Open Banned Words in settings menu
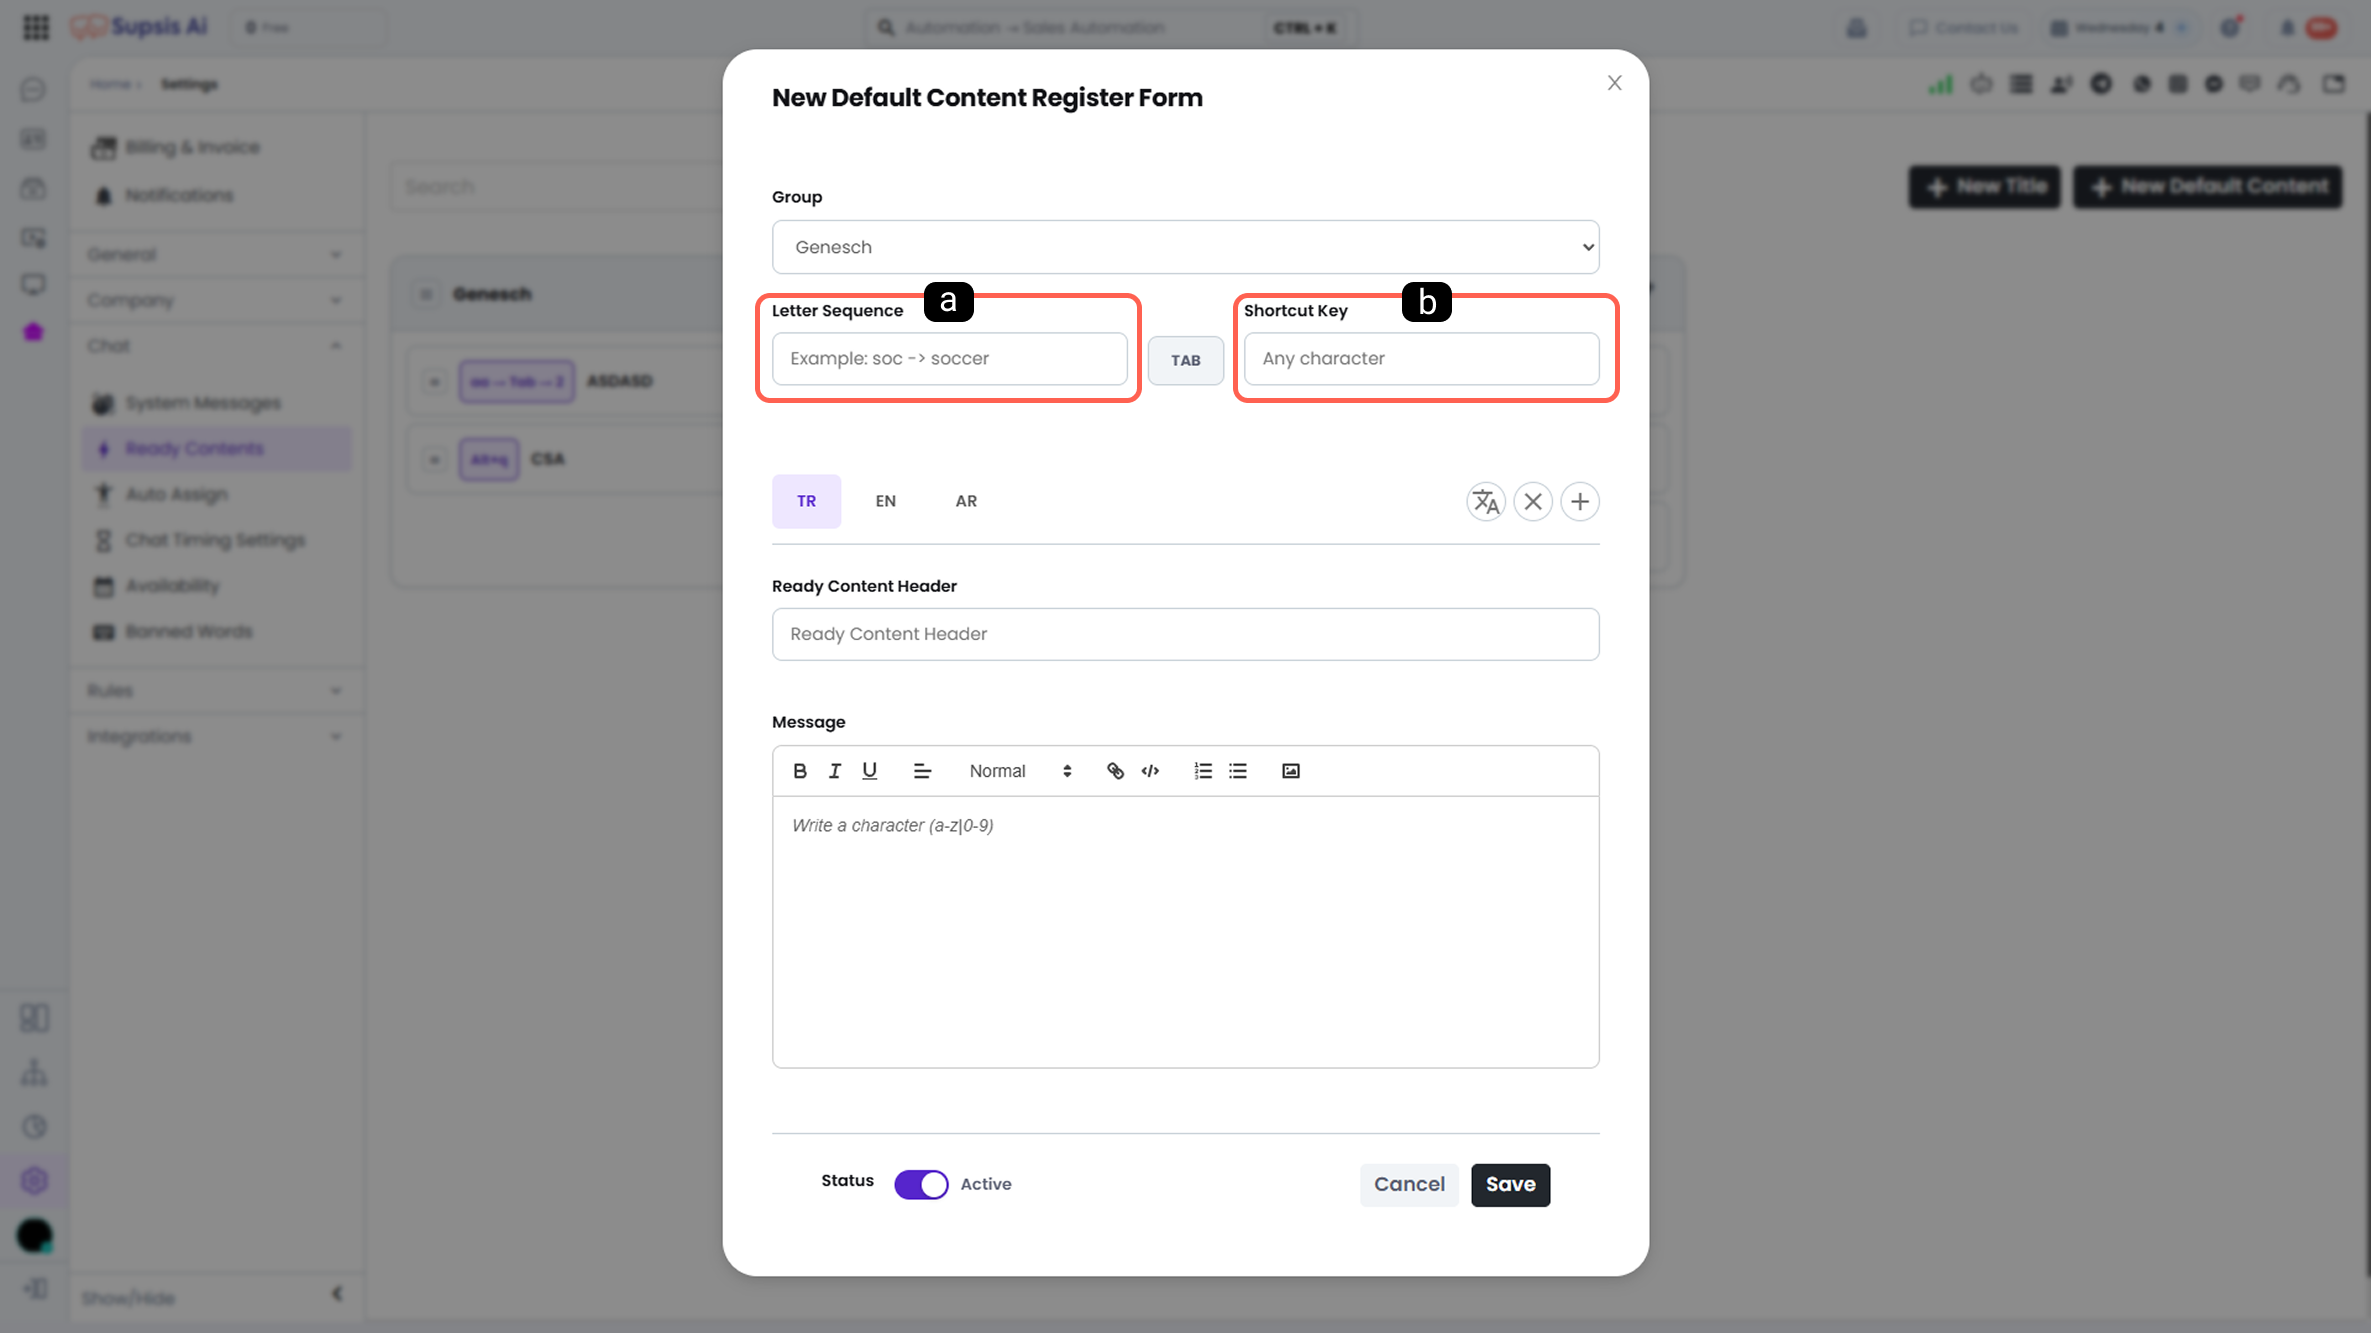This screenshot has width=2371, height=1333. (x=216, y=632)
